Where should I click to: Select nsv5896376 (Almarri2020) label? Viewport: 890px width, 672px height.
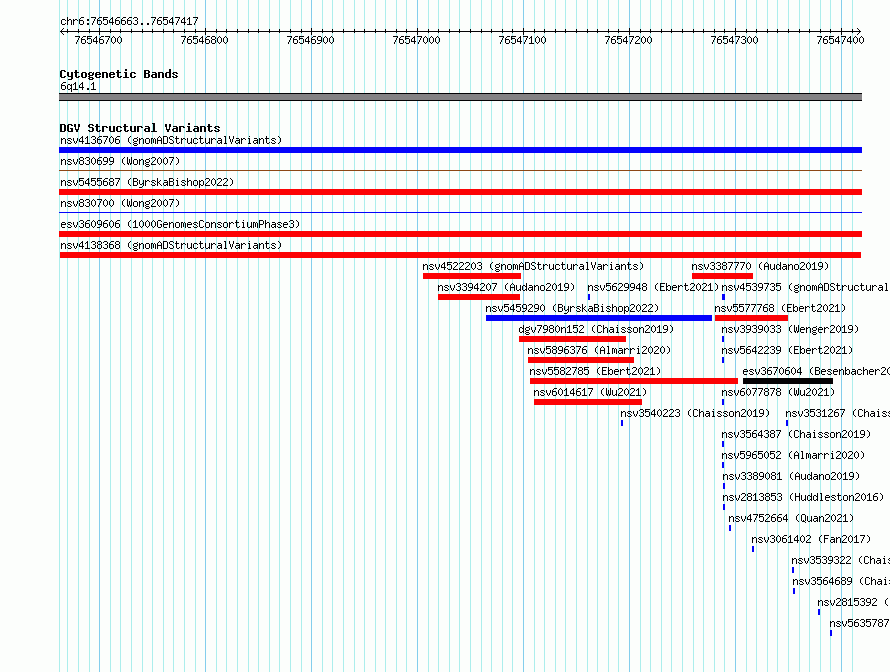click(x=599, y=350)
